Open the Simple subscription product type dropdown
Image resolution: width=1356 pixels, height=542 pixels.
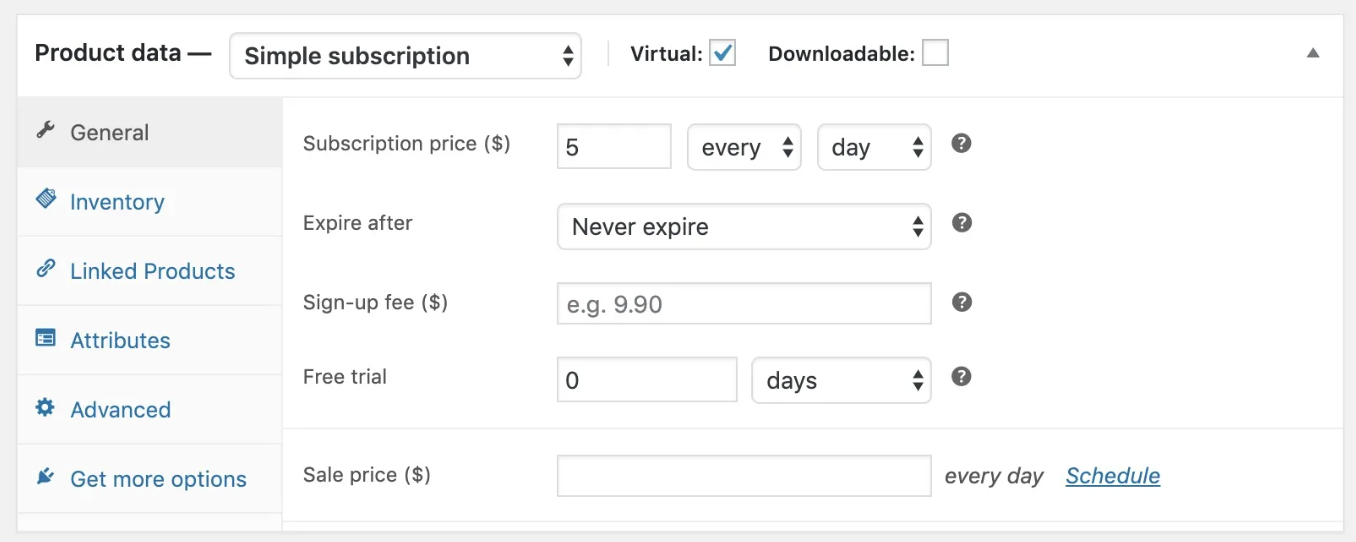(405, 56)
